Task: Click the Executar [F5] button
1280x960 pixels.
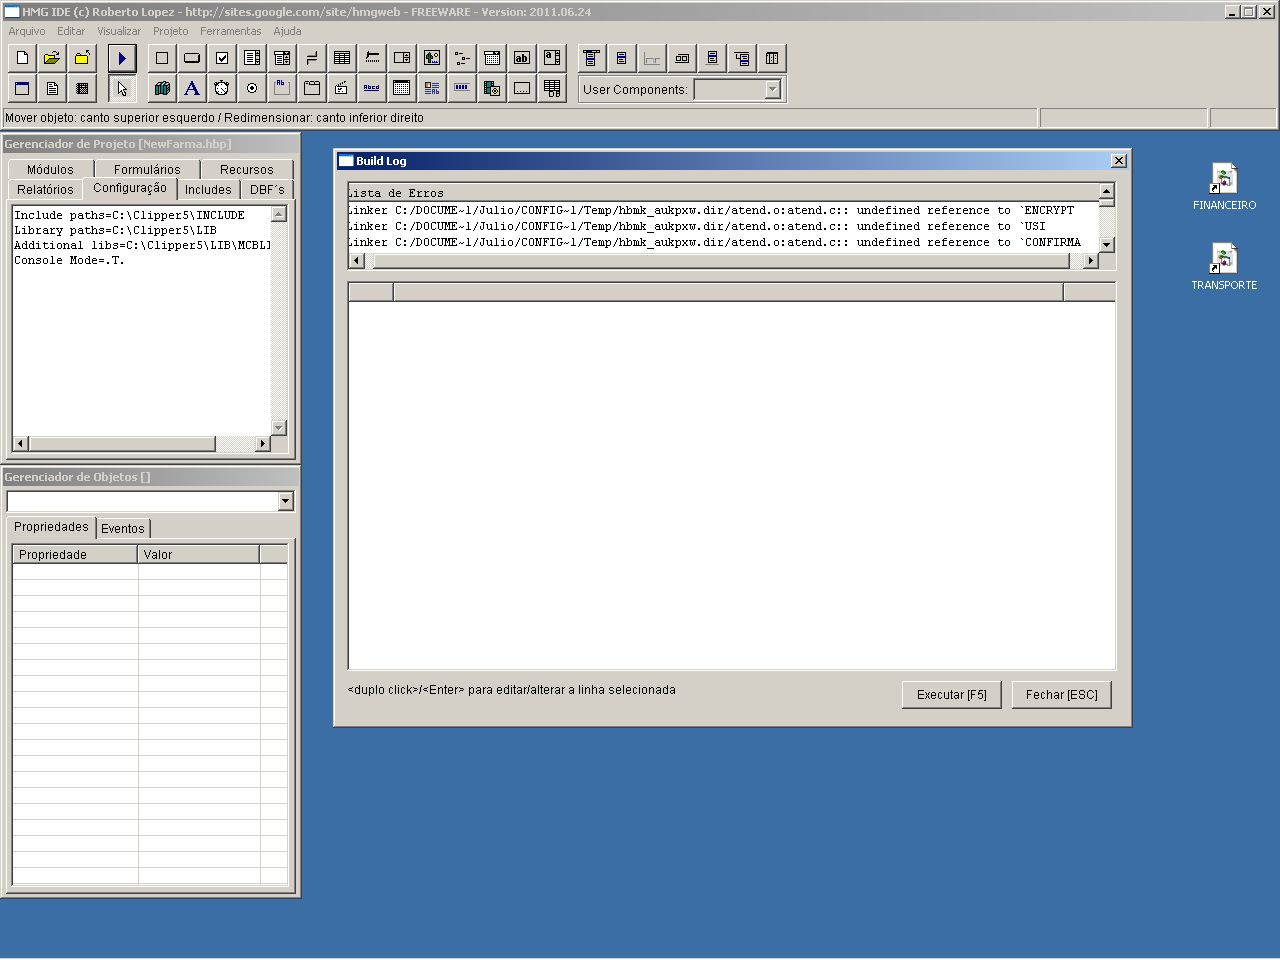Action: click(x=951, y=695)
